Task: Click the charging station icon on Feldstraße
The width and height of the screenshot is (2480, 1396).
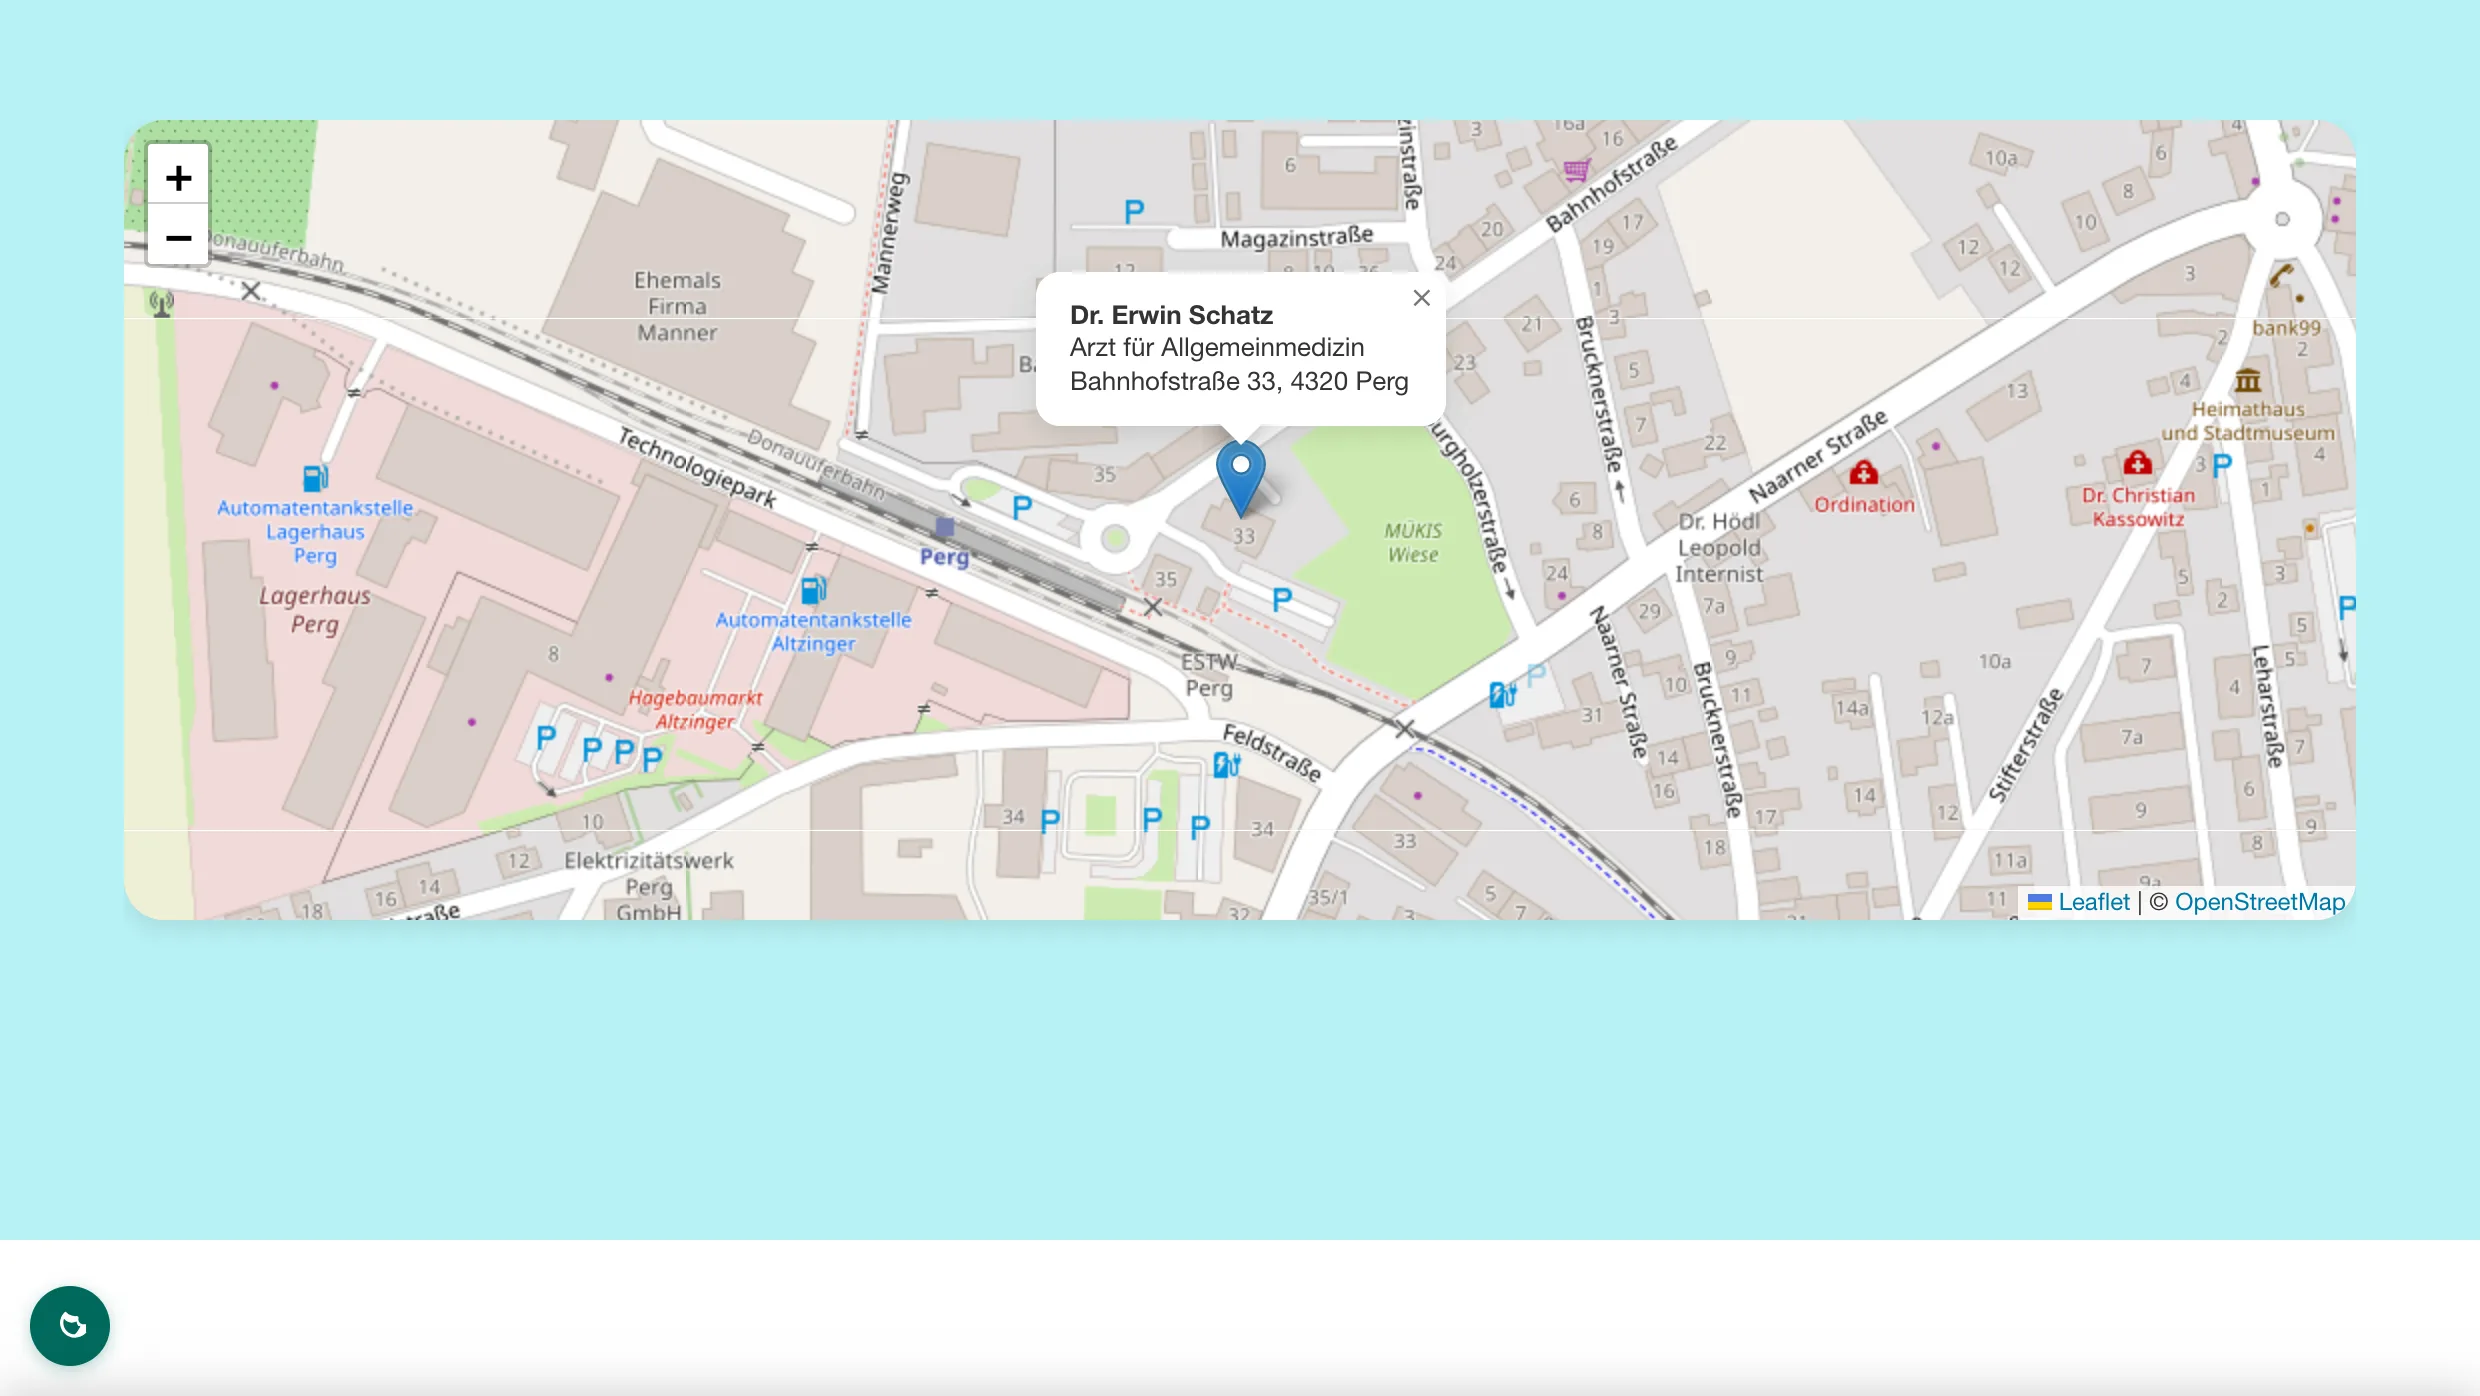Action: coord(1226,765)
